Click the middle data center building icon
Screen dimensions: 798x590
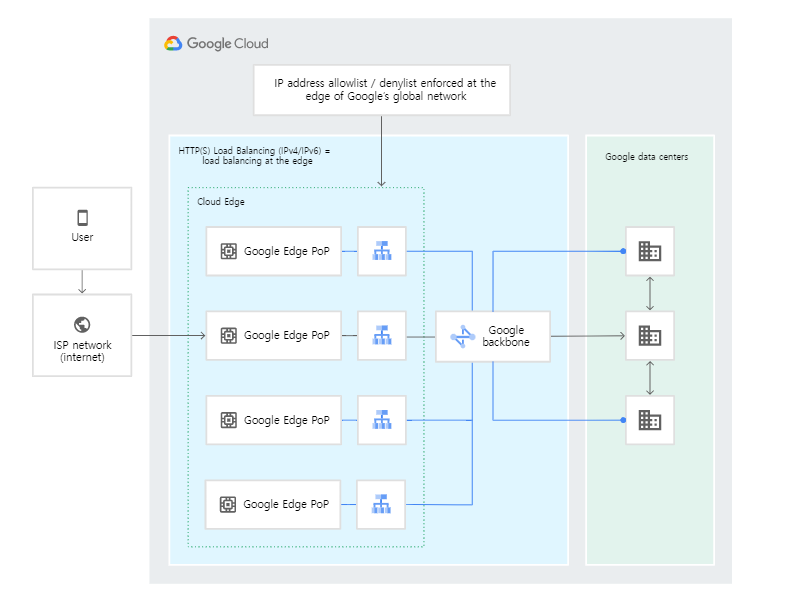pyautogui.click(x=650, y=335)
